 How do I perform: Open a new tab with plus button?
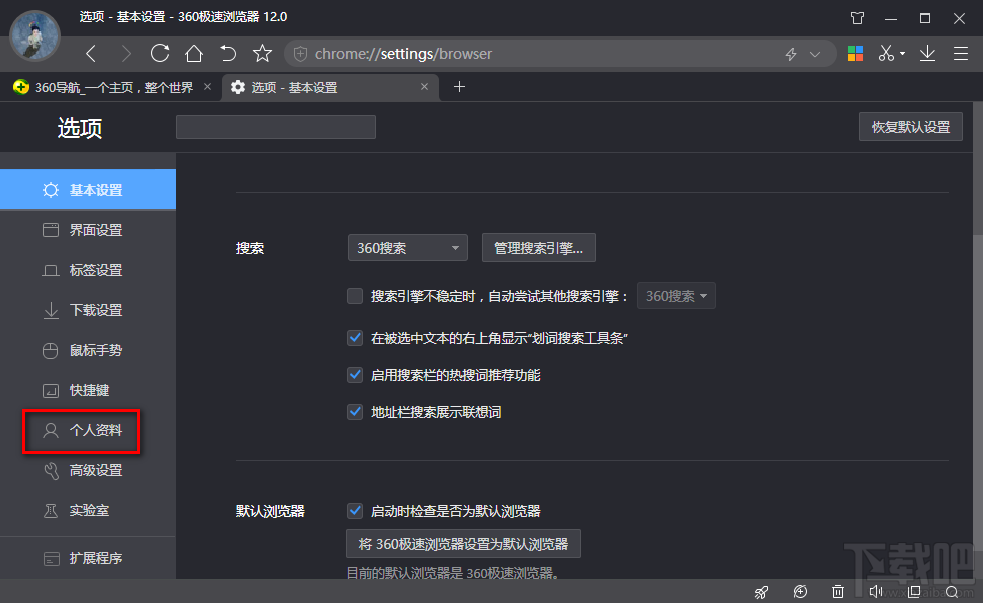tap(460, 87)
